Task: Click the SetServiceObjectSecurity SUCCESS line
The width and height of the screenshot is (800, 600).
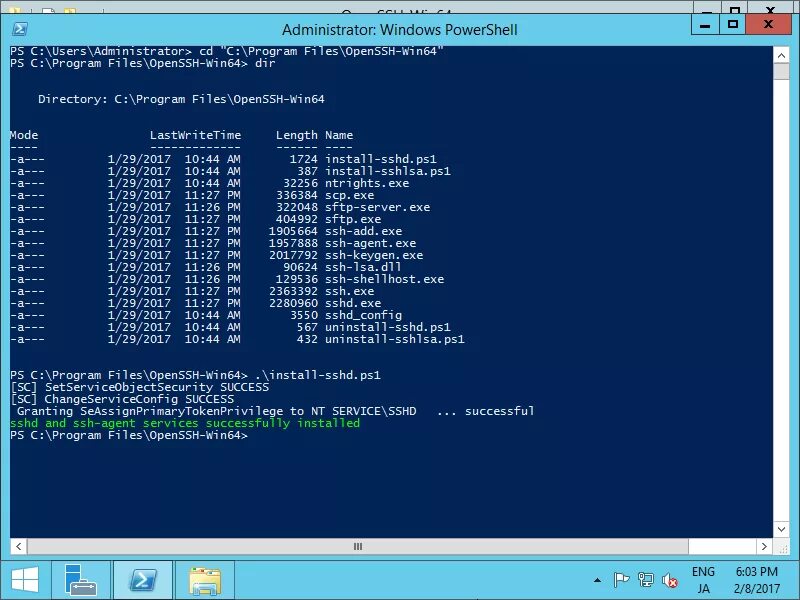Action: [140, 387]
